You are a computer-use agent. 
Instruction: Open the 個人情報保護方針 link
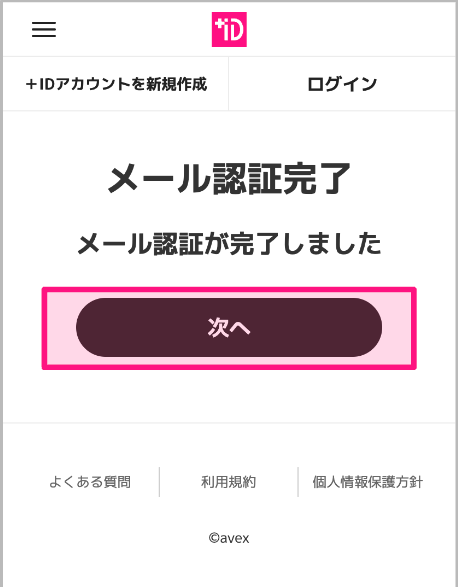(367, 482)
